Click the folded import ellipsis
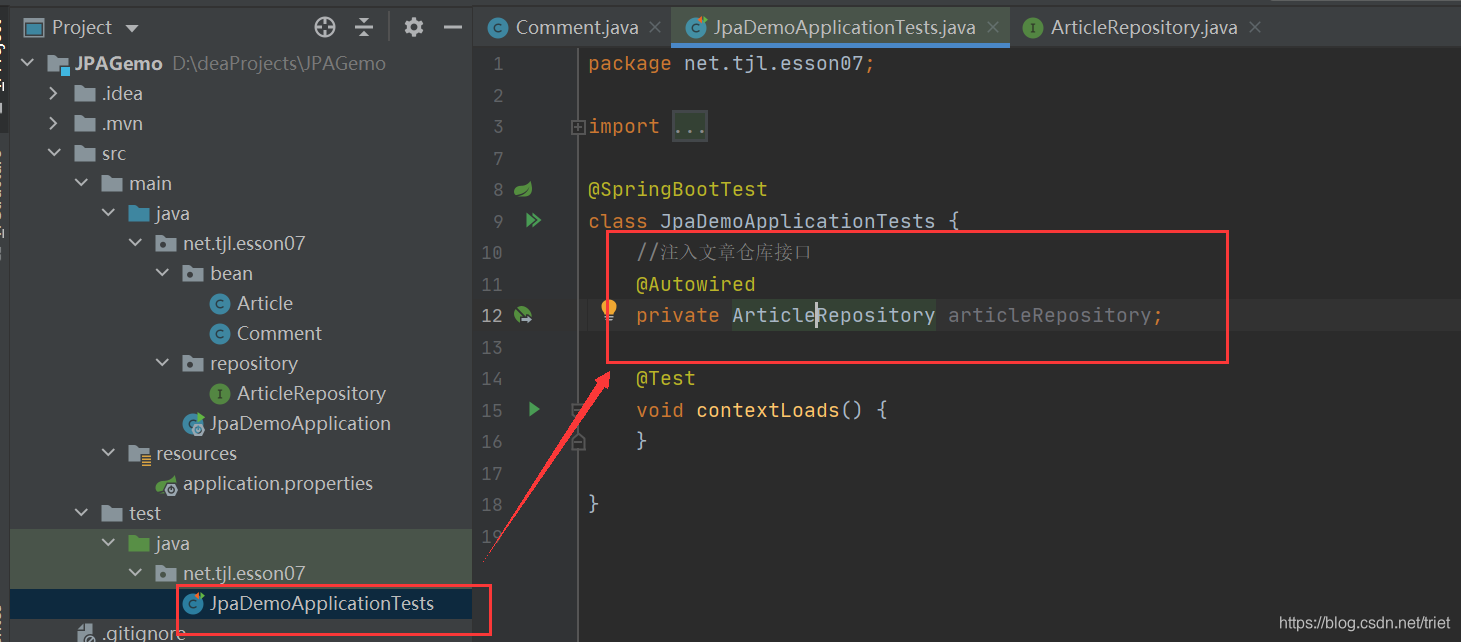The image size is (1461, 642). [690, 127]
